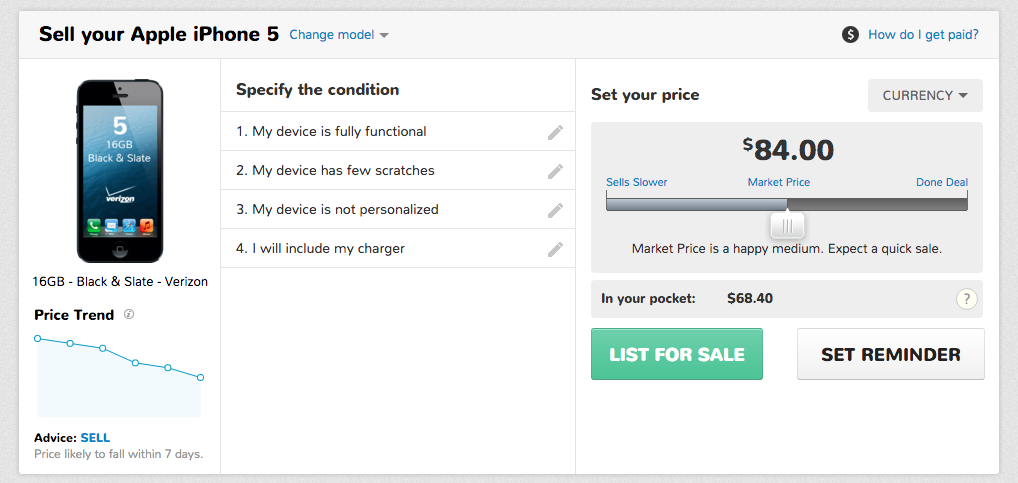Edit the include my charger pencil

click(556, 249)
